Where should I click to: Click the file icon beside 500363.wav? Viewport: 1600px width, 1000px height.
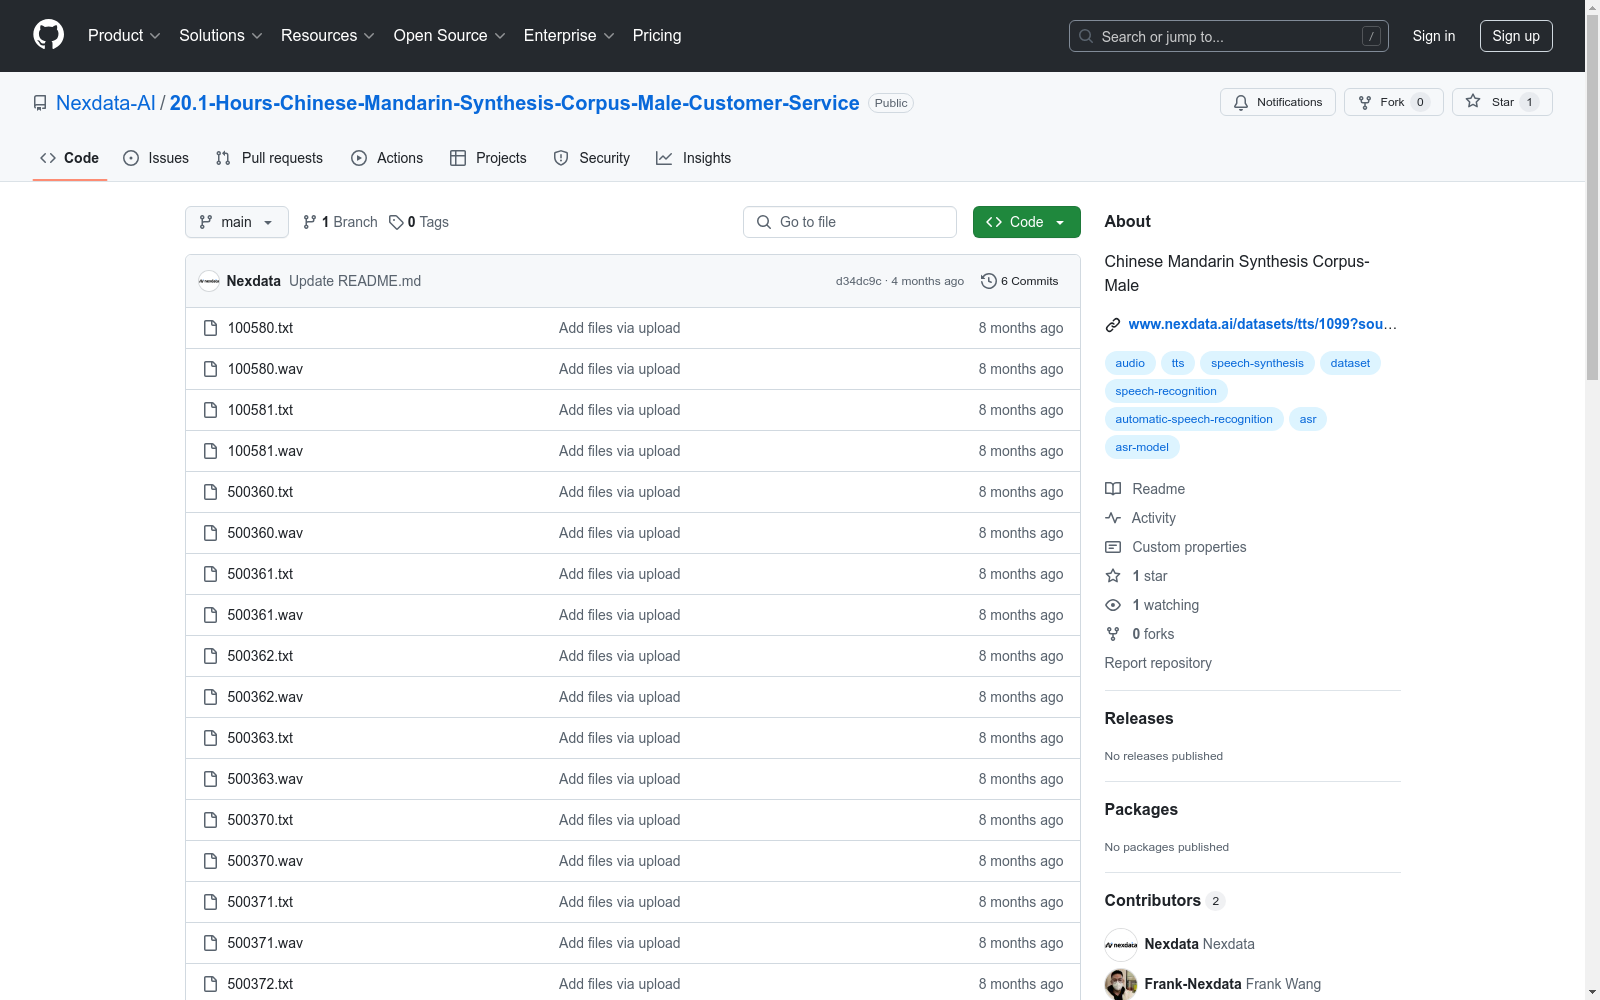tap(210, 779)
